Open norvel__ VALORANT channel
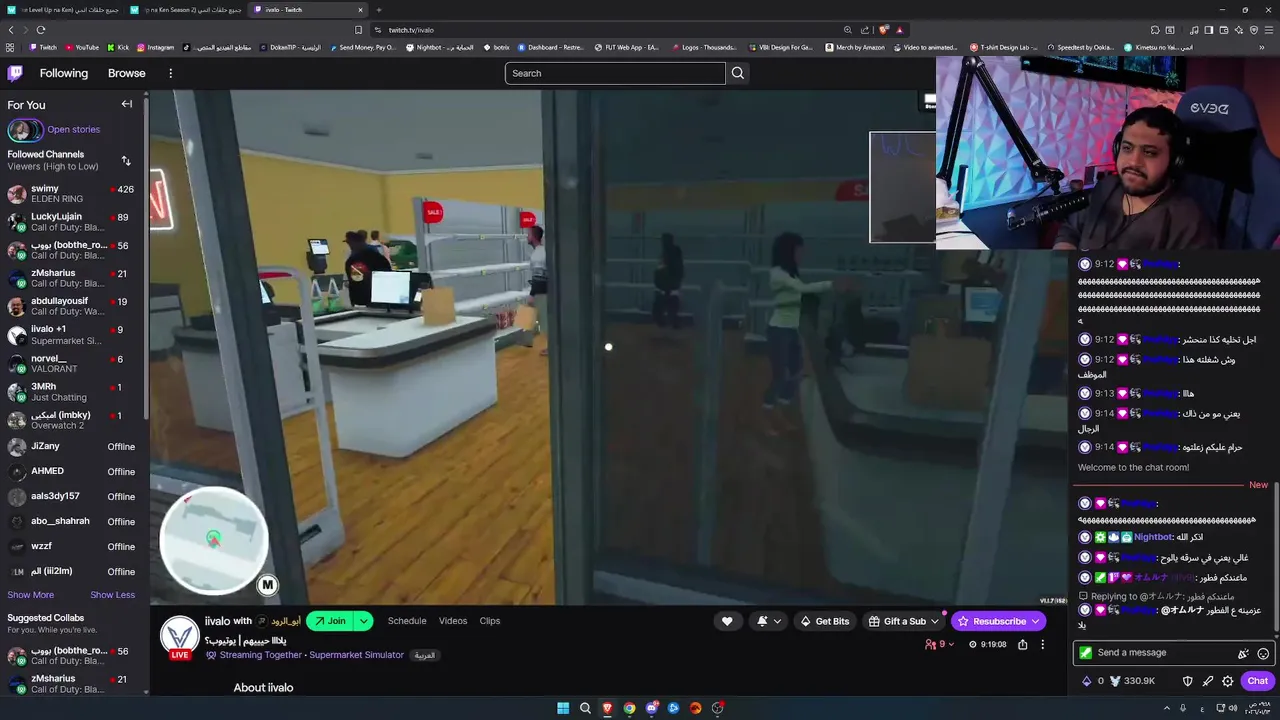Screen dimensions: 1280x720 coord(72,363)
